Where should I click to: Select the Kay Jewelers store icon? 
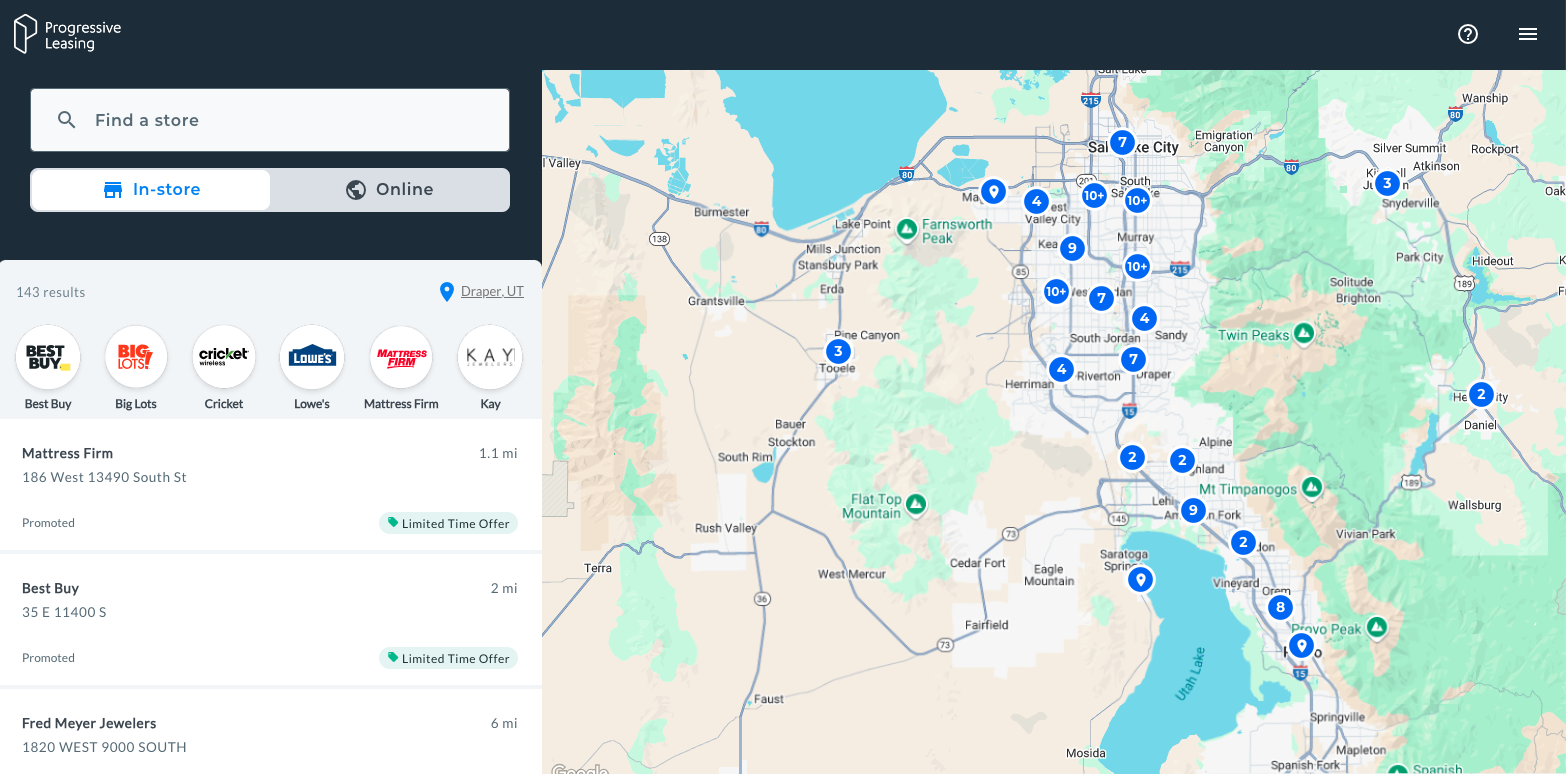tap(490, 357)
